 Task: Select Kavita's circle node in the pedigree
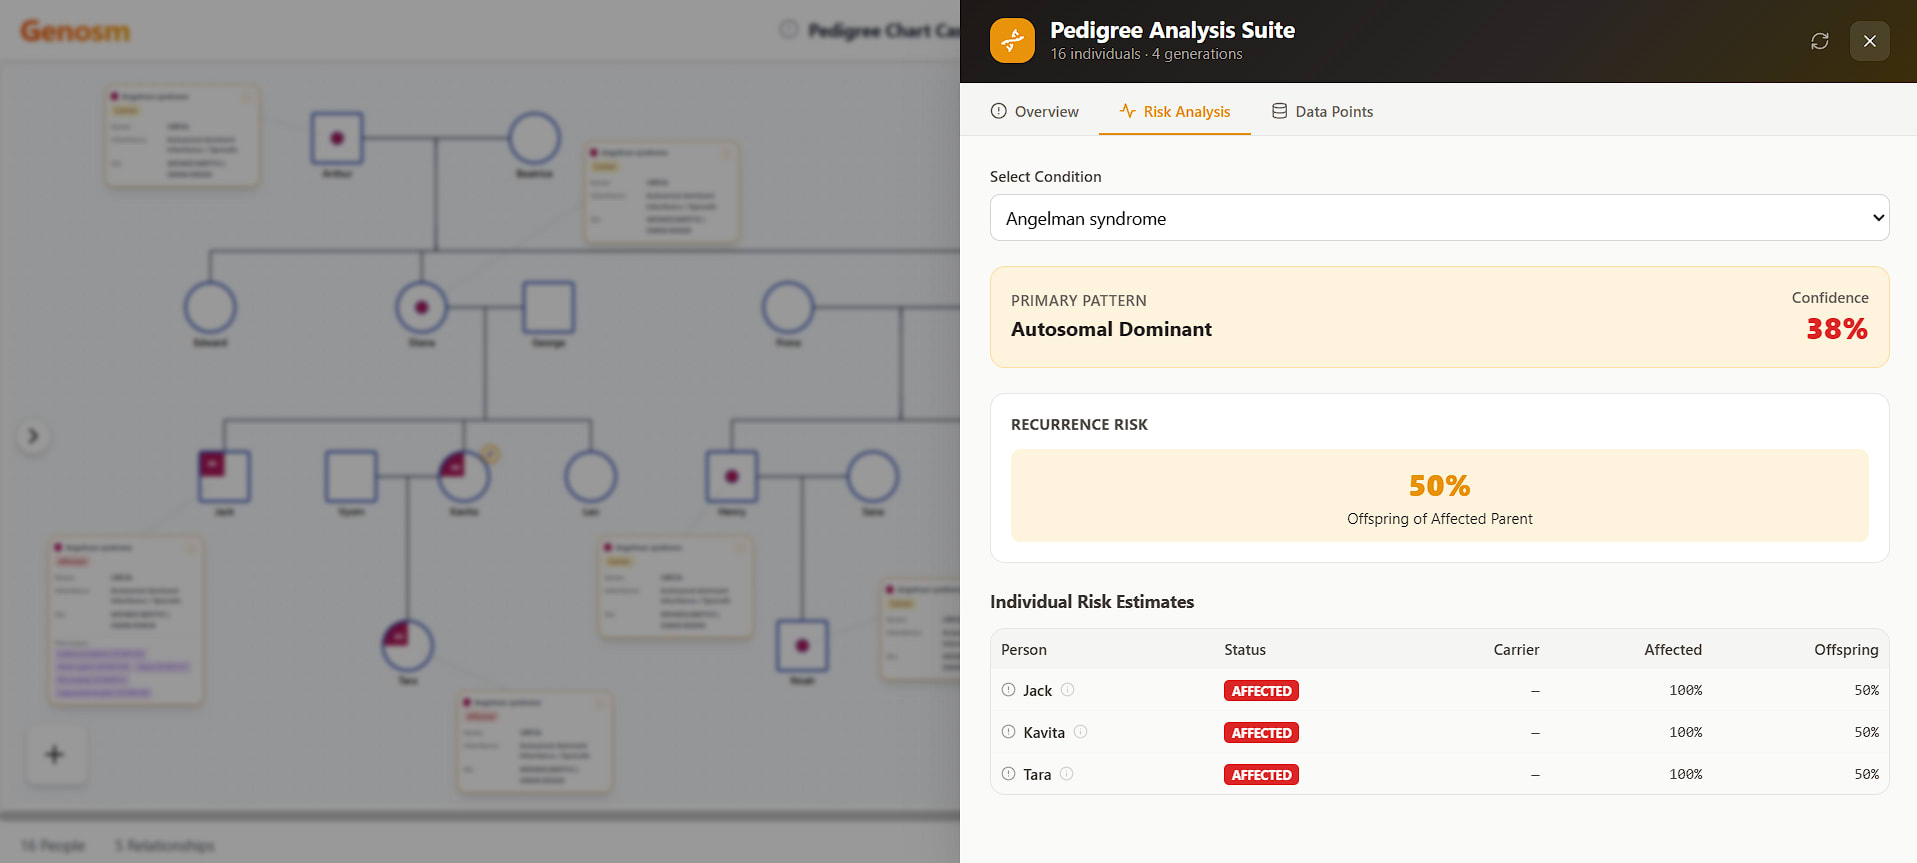[464, 476]
